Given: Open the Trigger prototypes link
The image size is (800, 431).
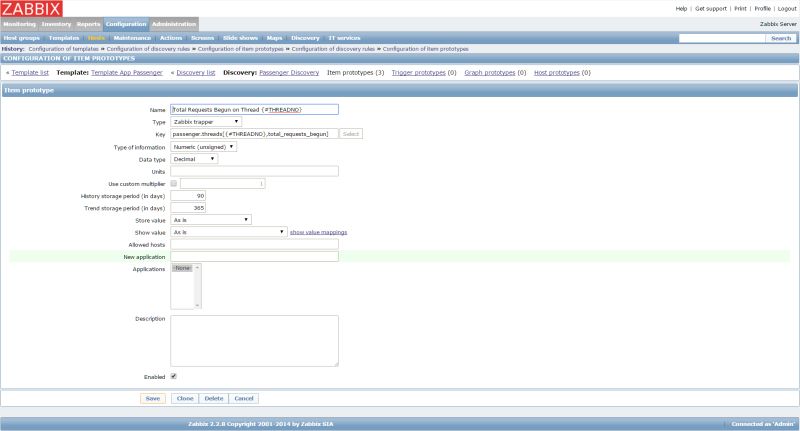Looking at the screenshot, I should (418, 73).
